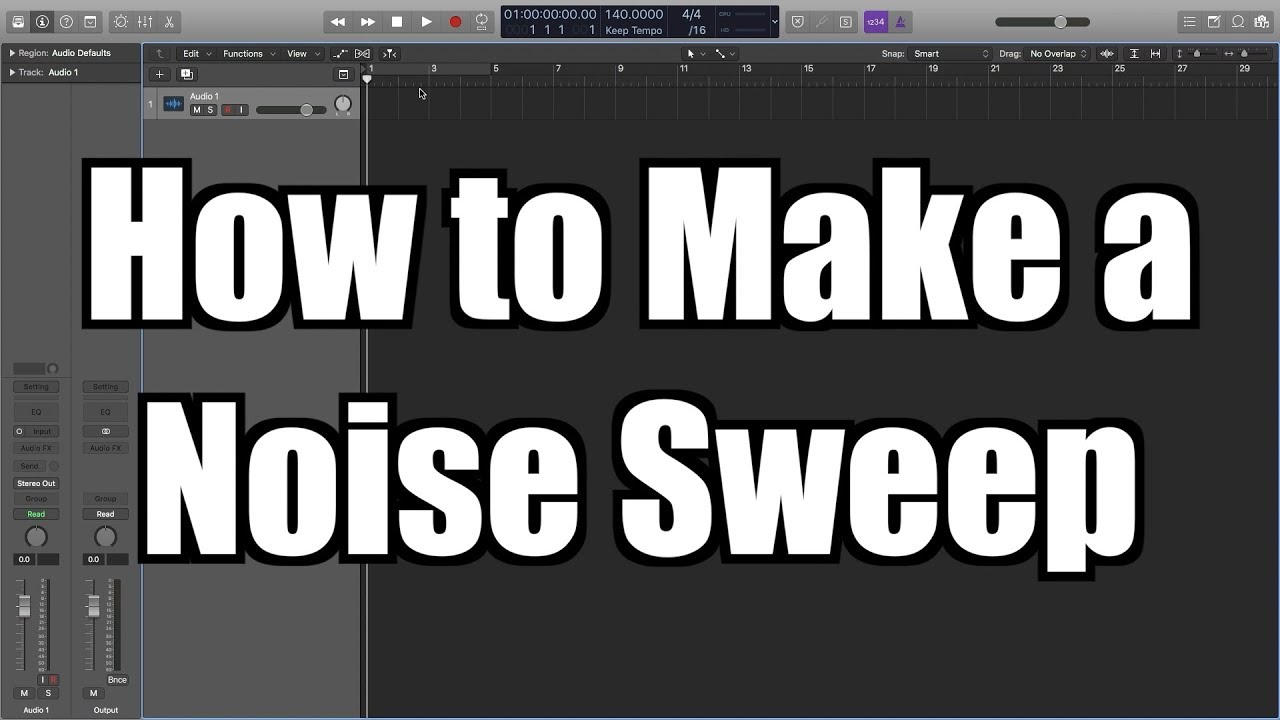Click the Fast Forward transport button
1280x720 pixels.
point(367,21)
